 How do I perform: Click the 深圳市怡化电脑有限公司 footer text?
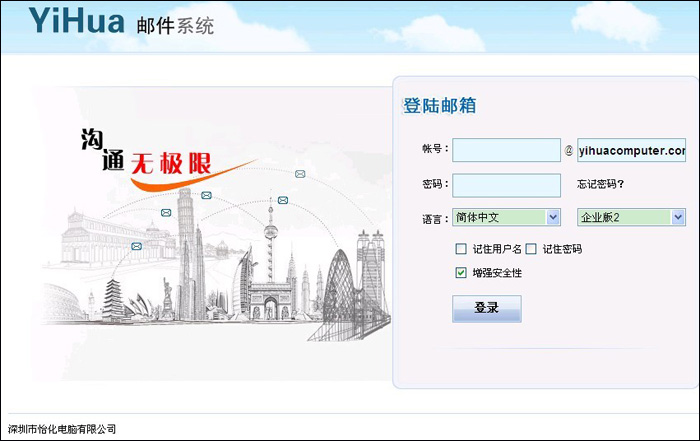[x=62, y=429]
